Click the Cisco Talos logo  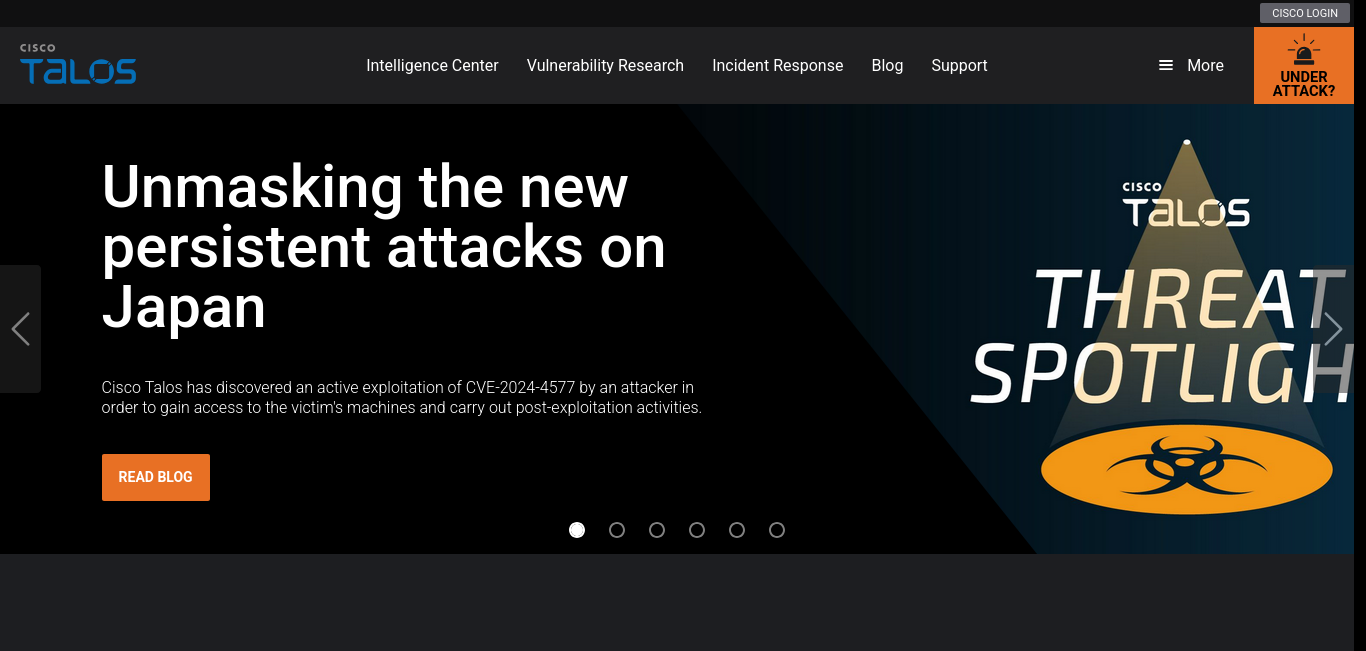pos(78,64)
